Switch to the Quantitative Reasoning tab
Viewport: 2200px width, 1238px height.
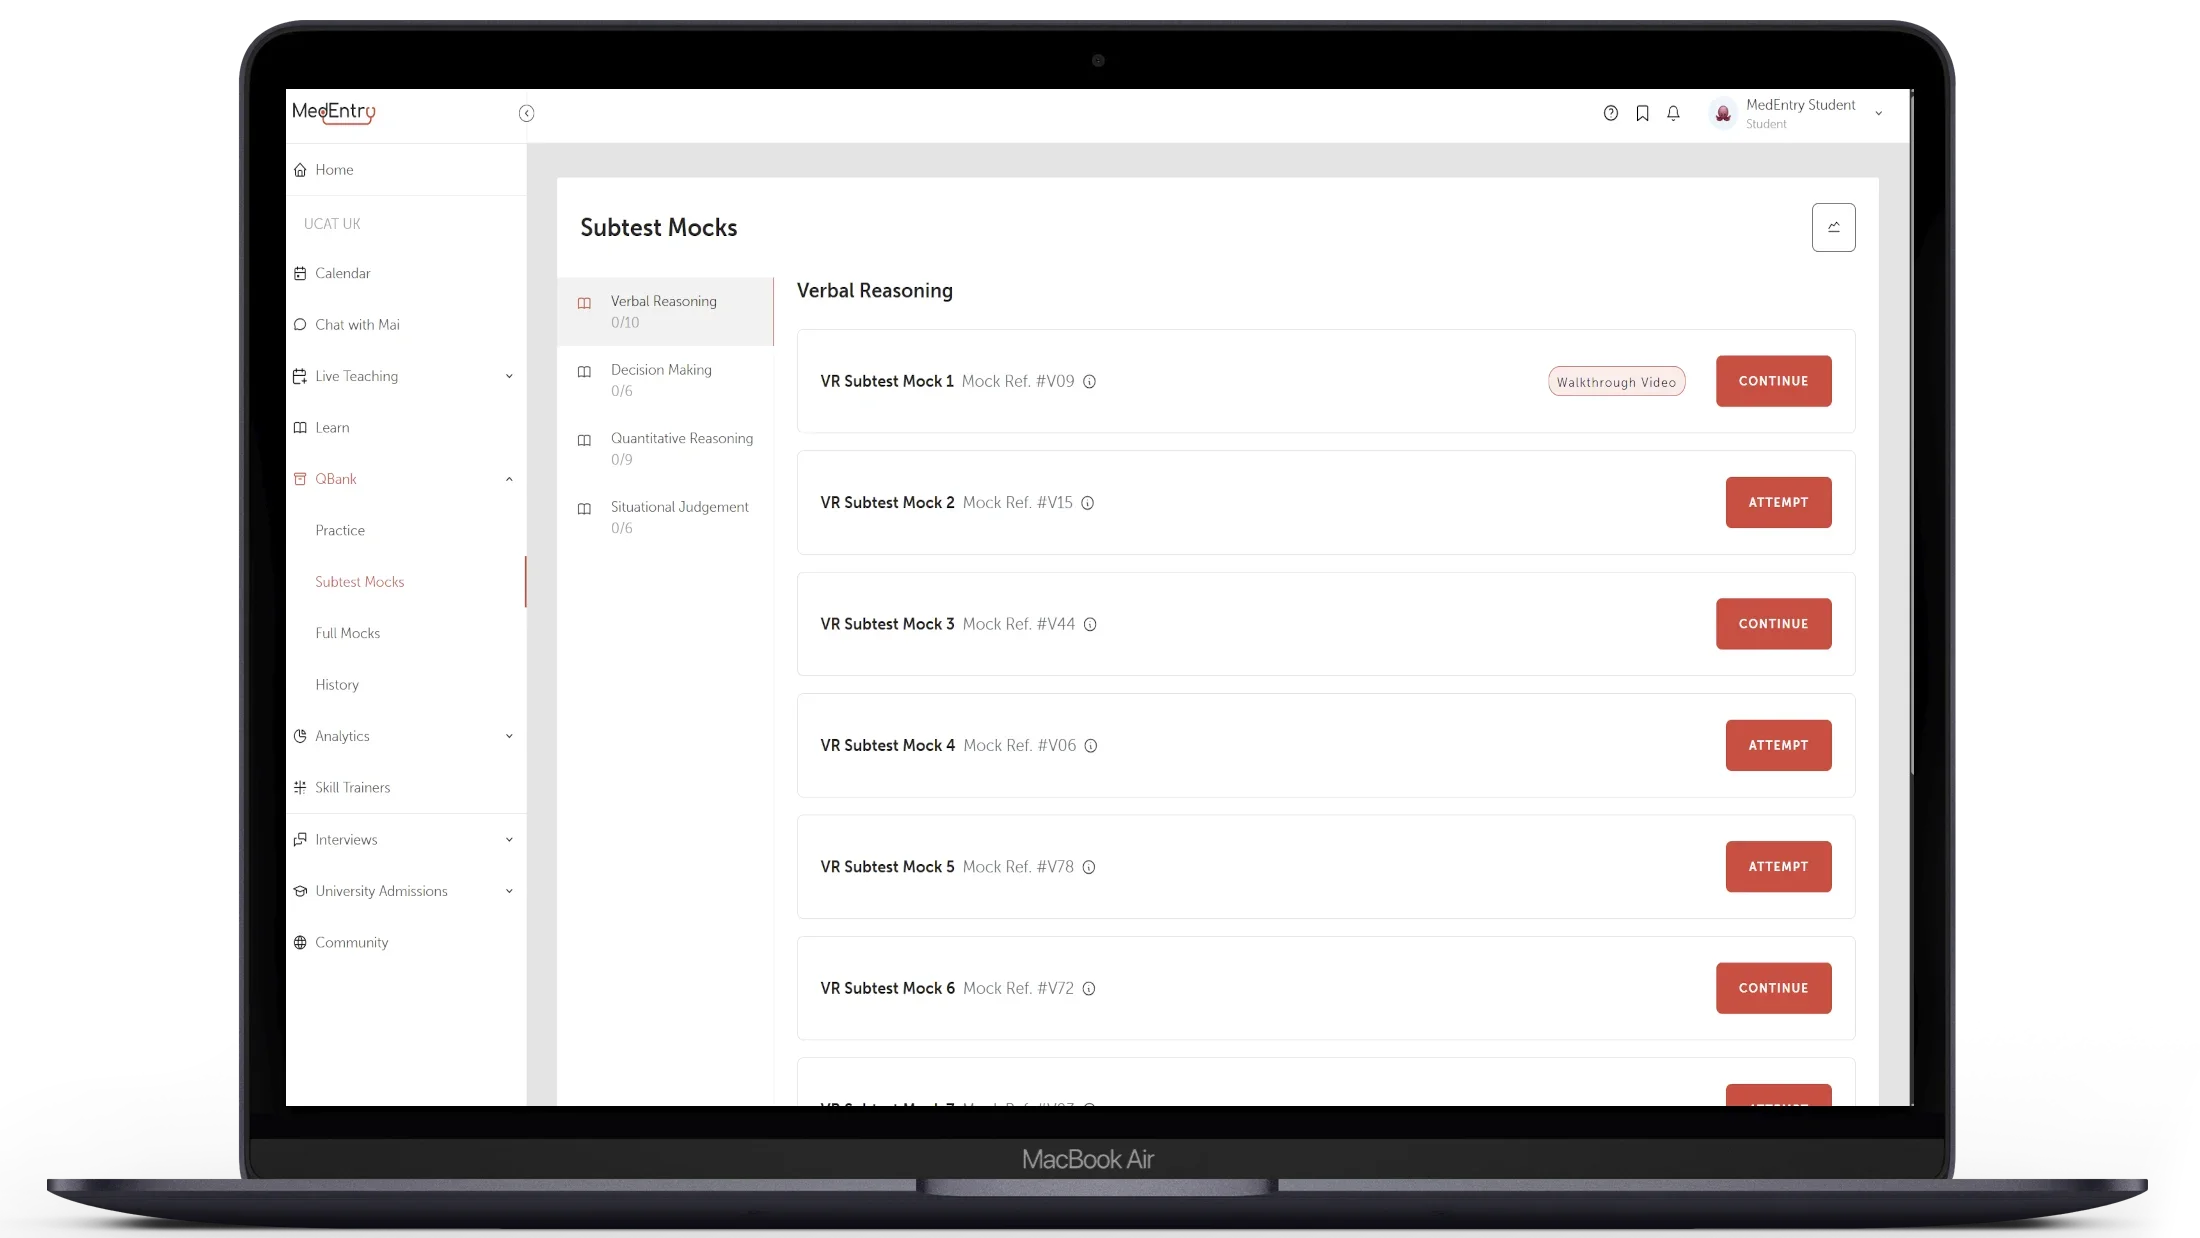pyautogui.click(x=665, y=448)
